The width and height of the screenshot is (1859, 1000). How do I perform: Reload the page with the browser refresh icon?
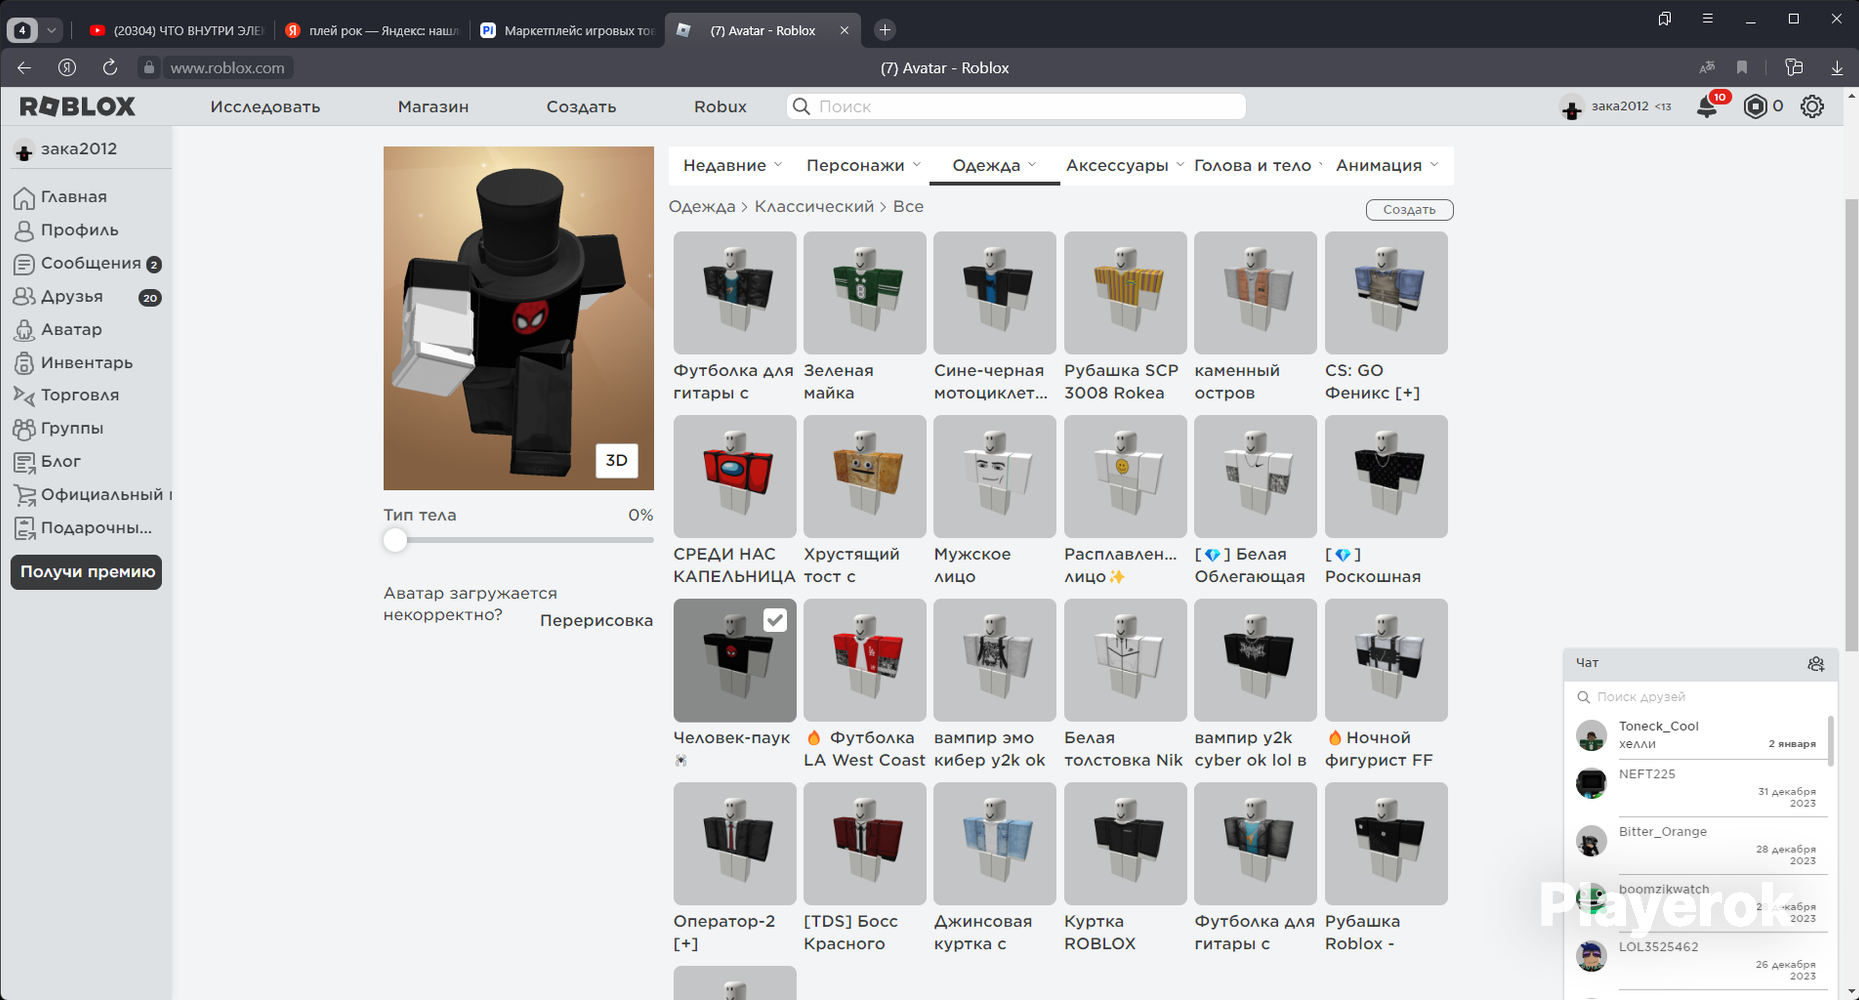110,68
